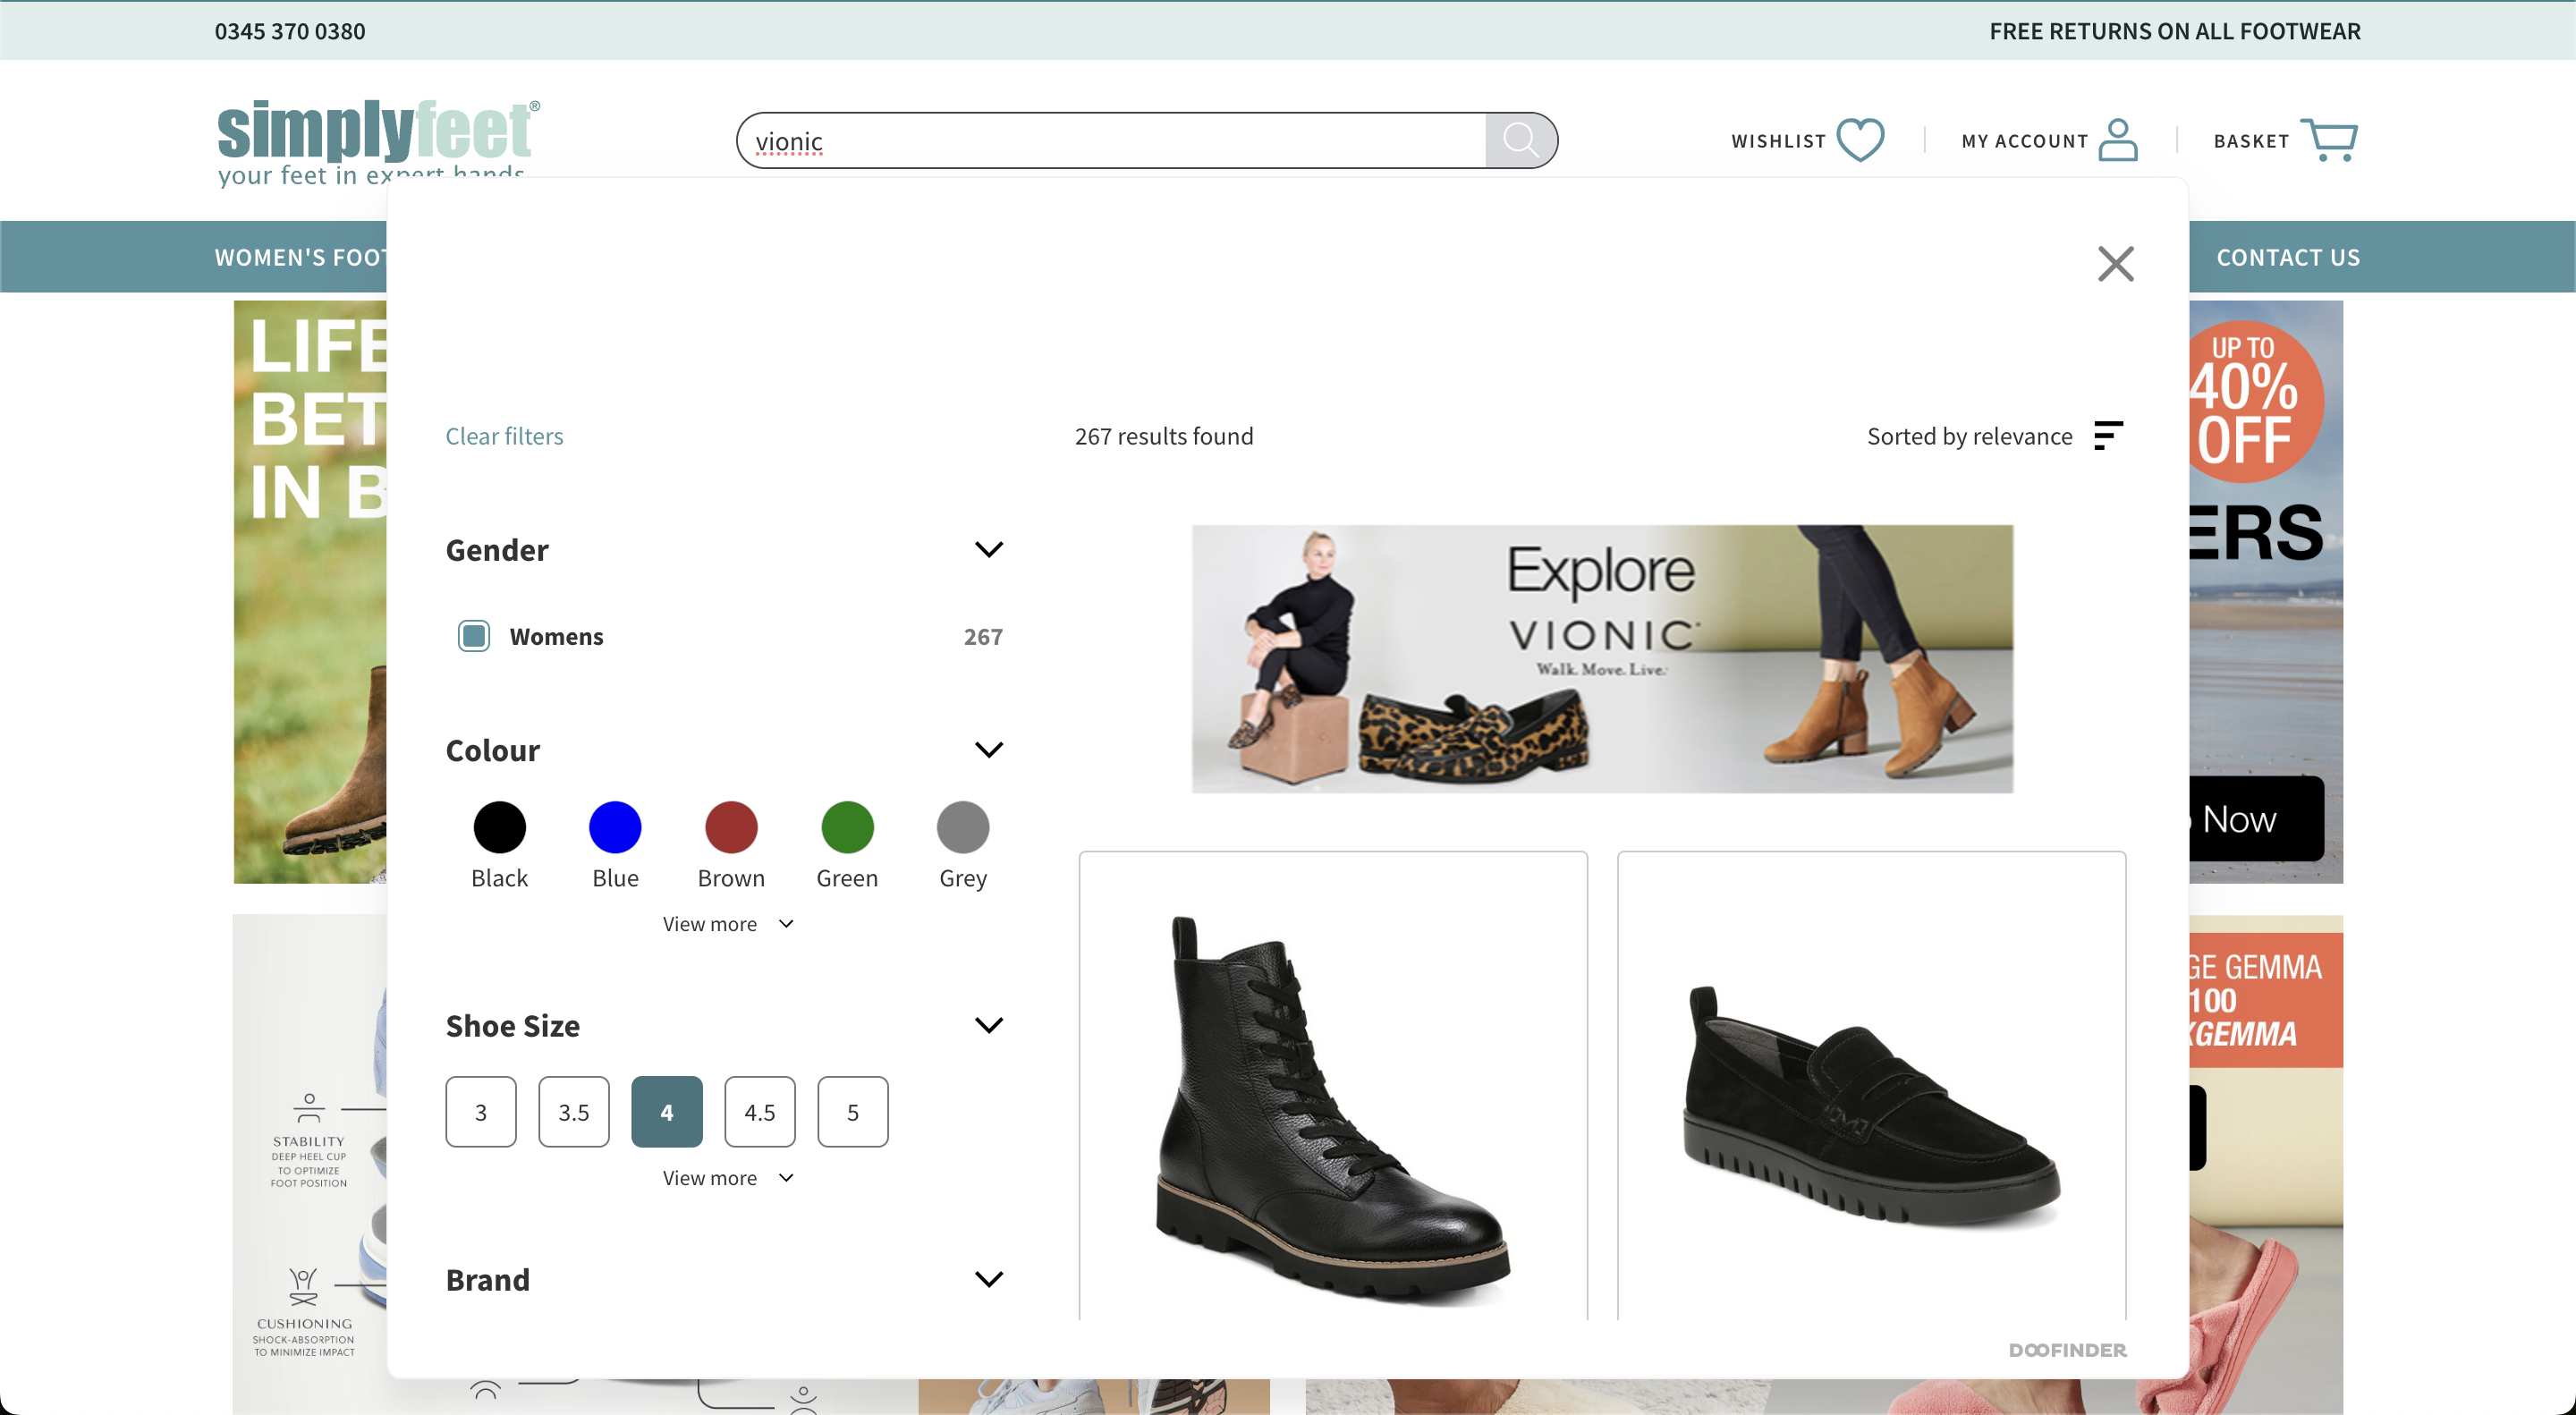The image size is (2576, 1415).
Task: Open the black suede loafer product
Action: (x=1871, y=1086)
